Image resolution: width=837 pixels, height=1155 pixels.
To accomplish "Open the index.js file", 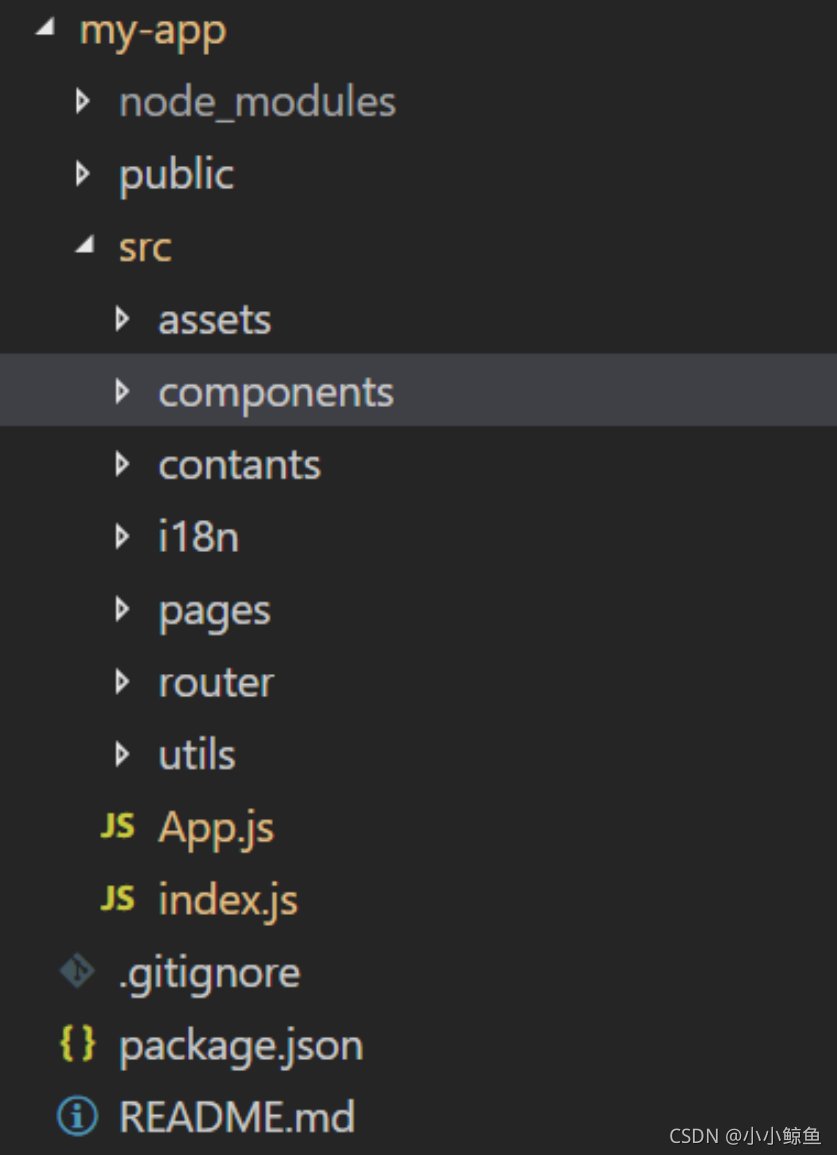I will pos(228,901).
